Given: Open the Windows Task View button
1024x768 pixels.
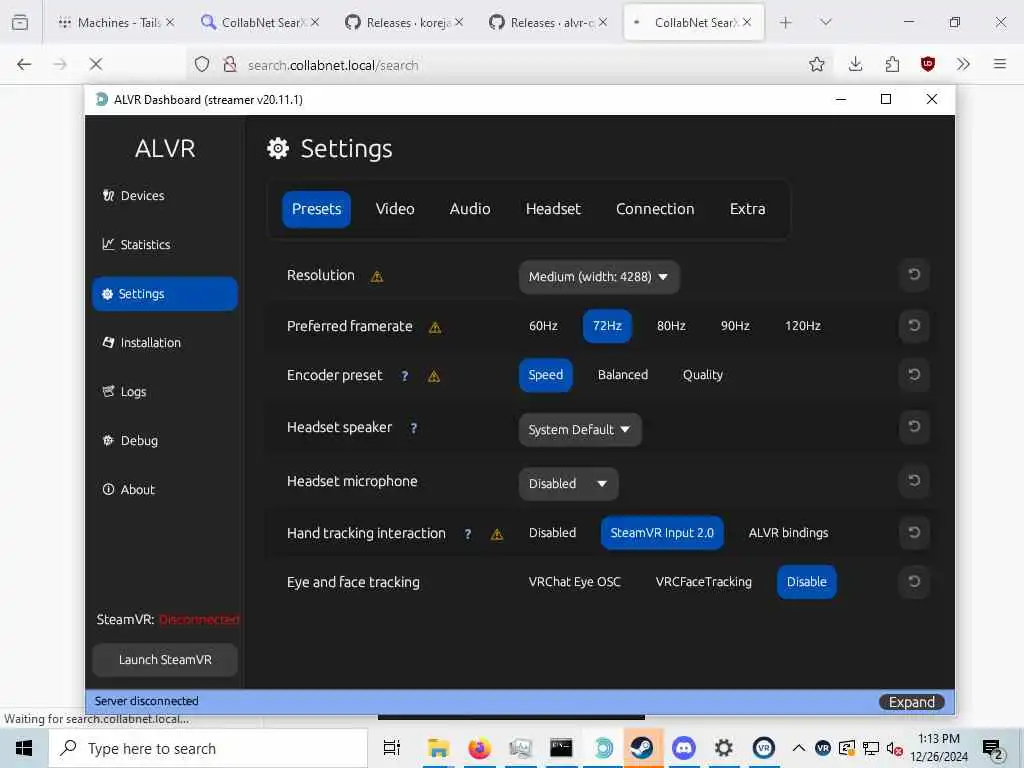Looking at the screenshot, I should point(391,748).
